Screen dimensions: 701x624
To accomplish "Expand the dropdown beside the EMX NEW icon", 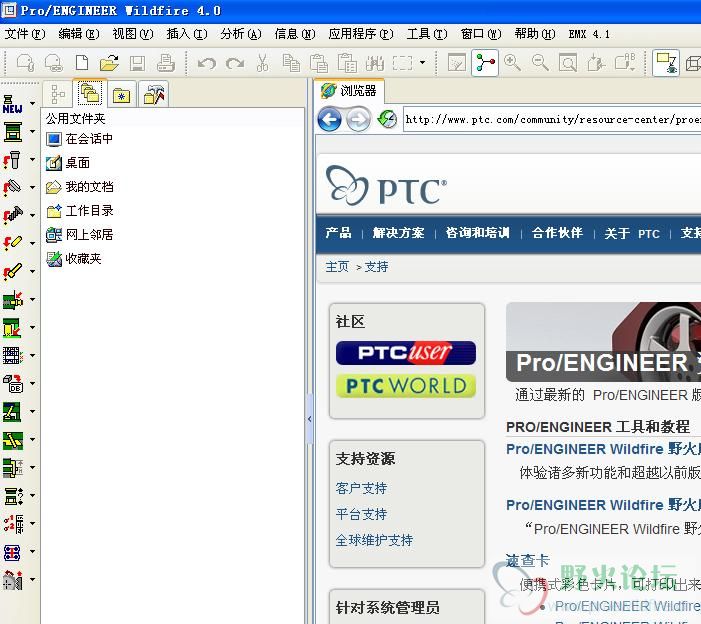I will point(32,104).
